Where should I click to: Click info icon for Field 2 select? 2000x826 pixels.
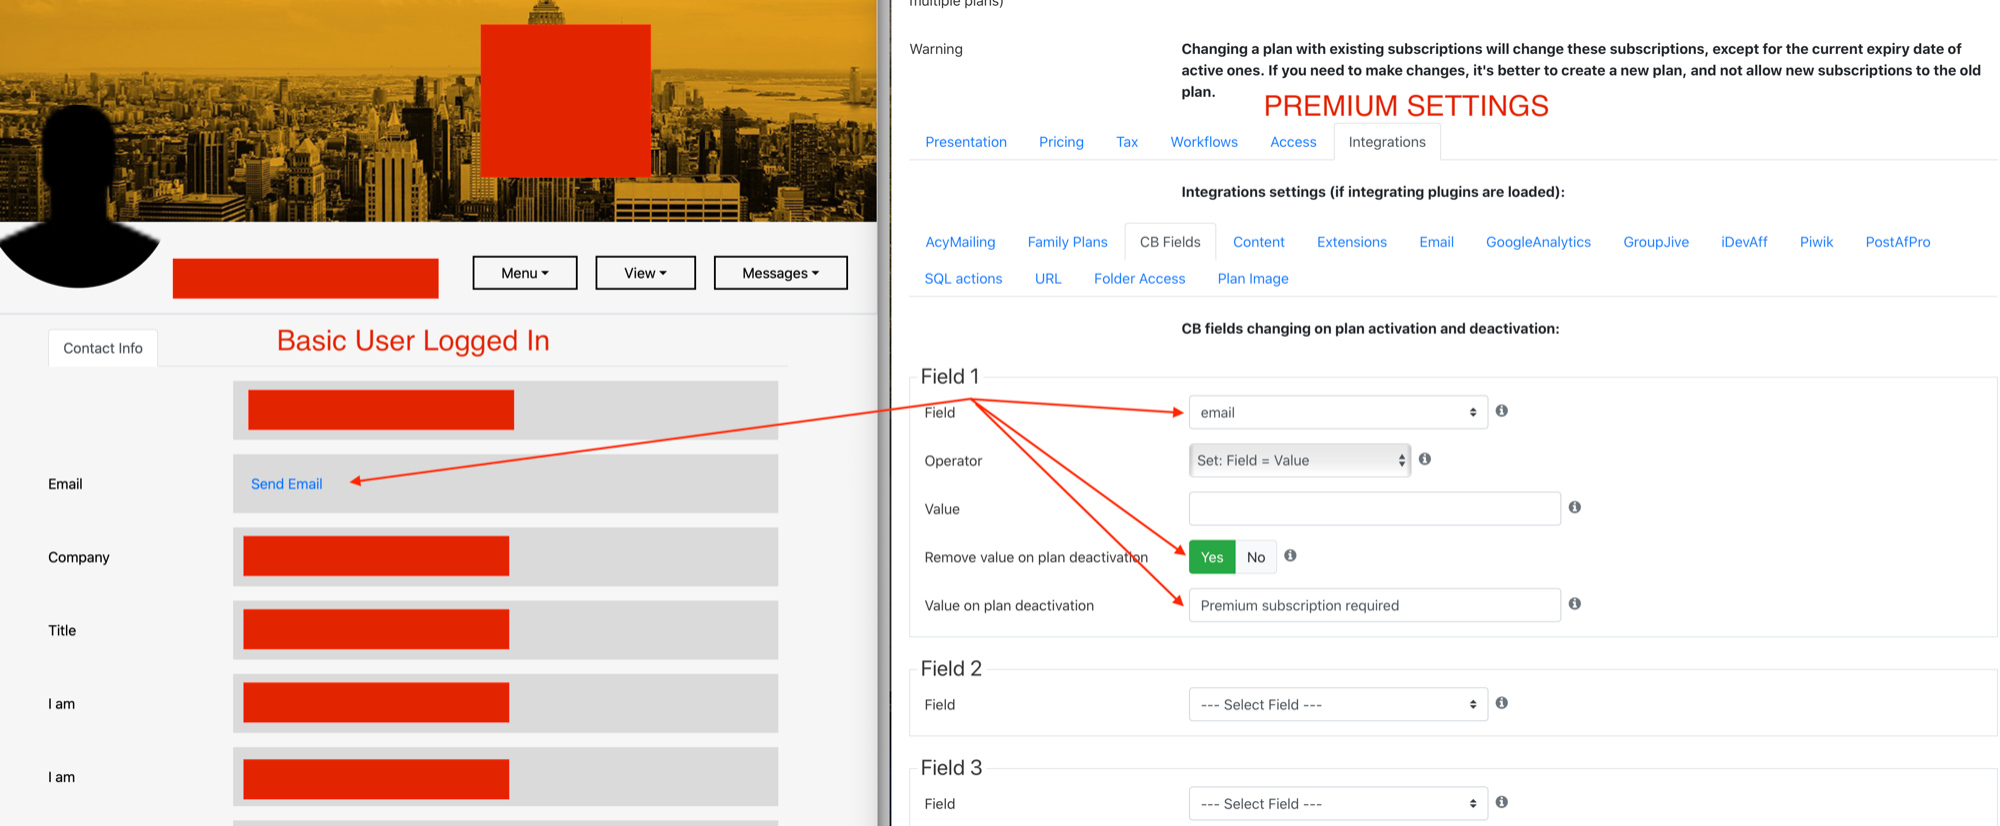pyautogui.click(x=1501, y=703)
